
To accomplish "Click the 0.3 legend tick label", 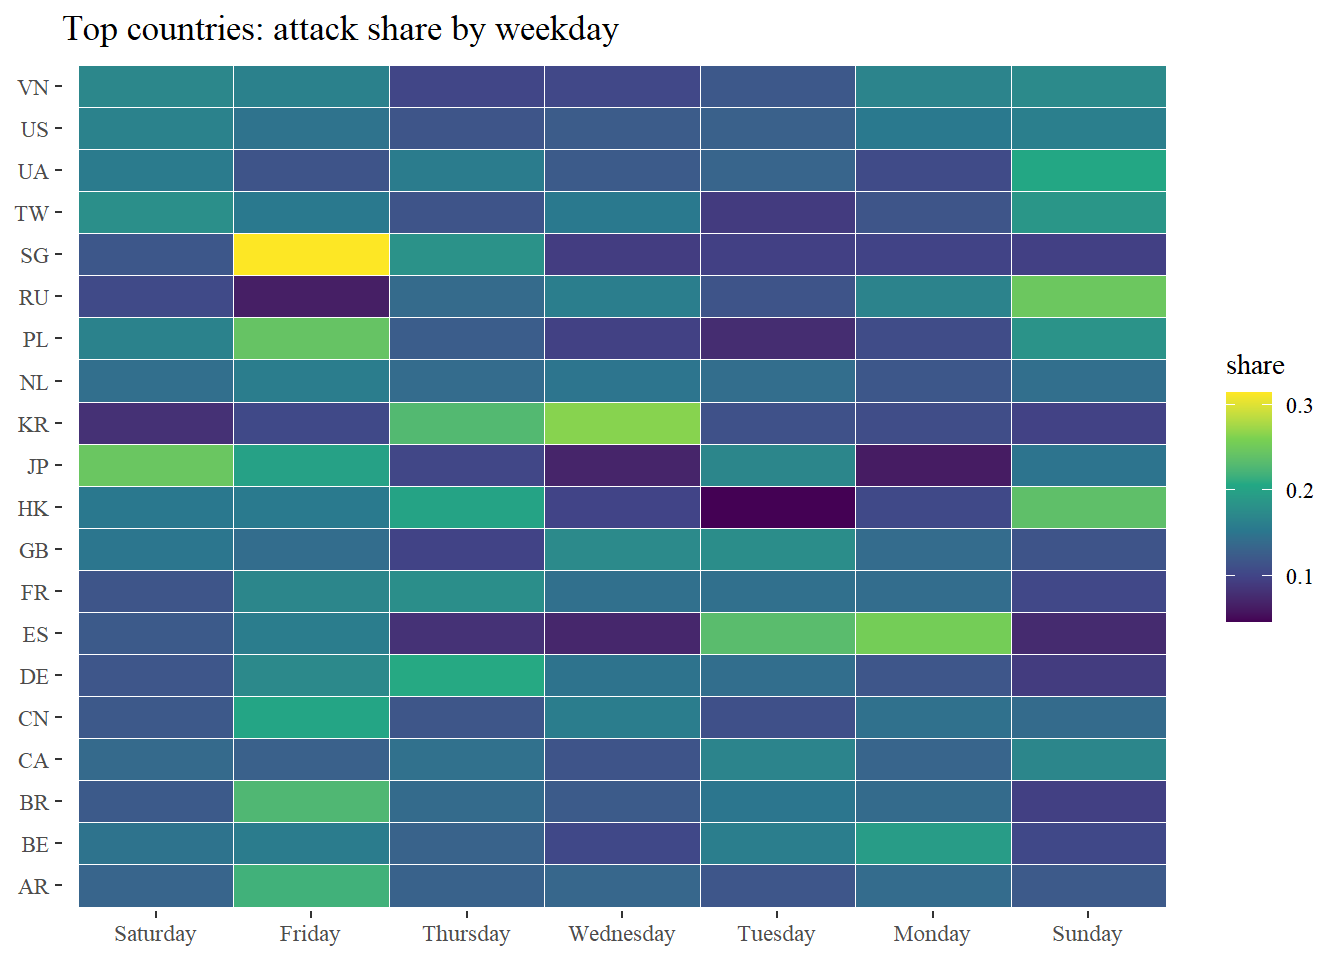I will coord(1299,406).
